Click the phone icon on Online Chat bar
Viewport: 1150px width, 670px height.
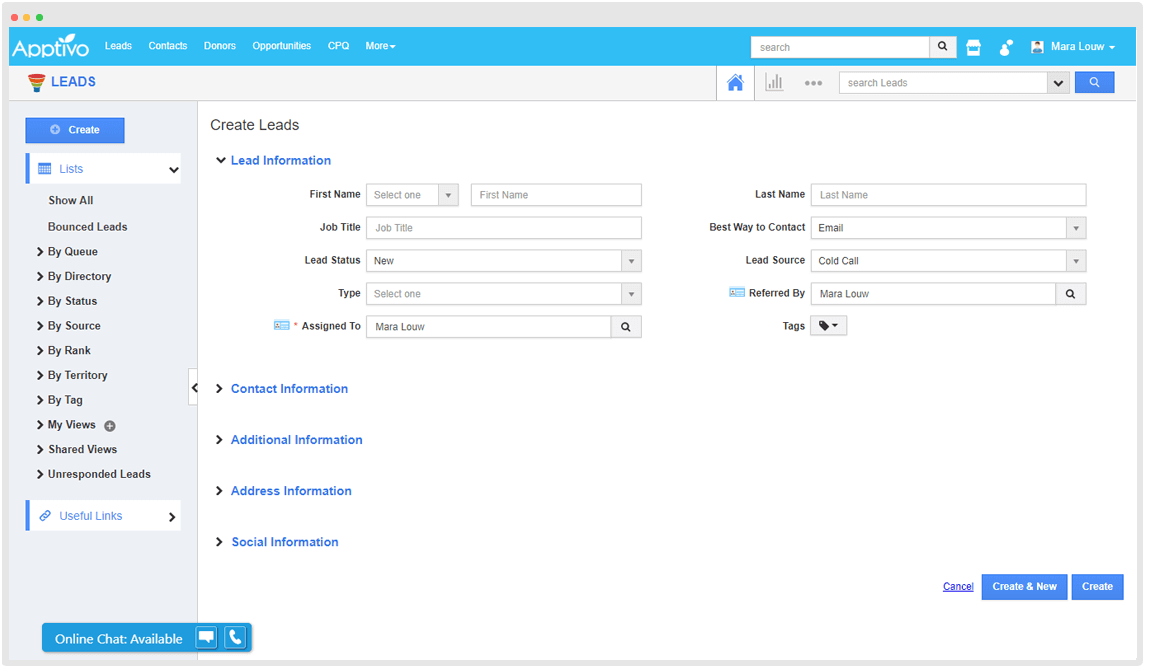tap(236, 637)
